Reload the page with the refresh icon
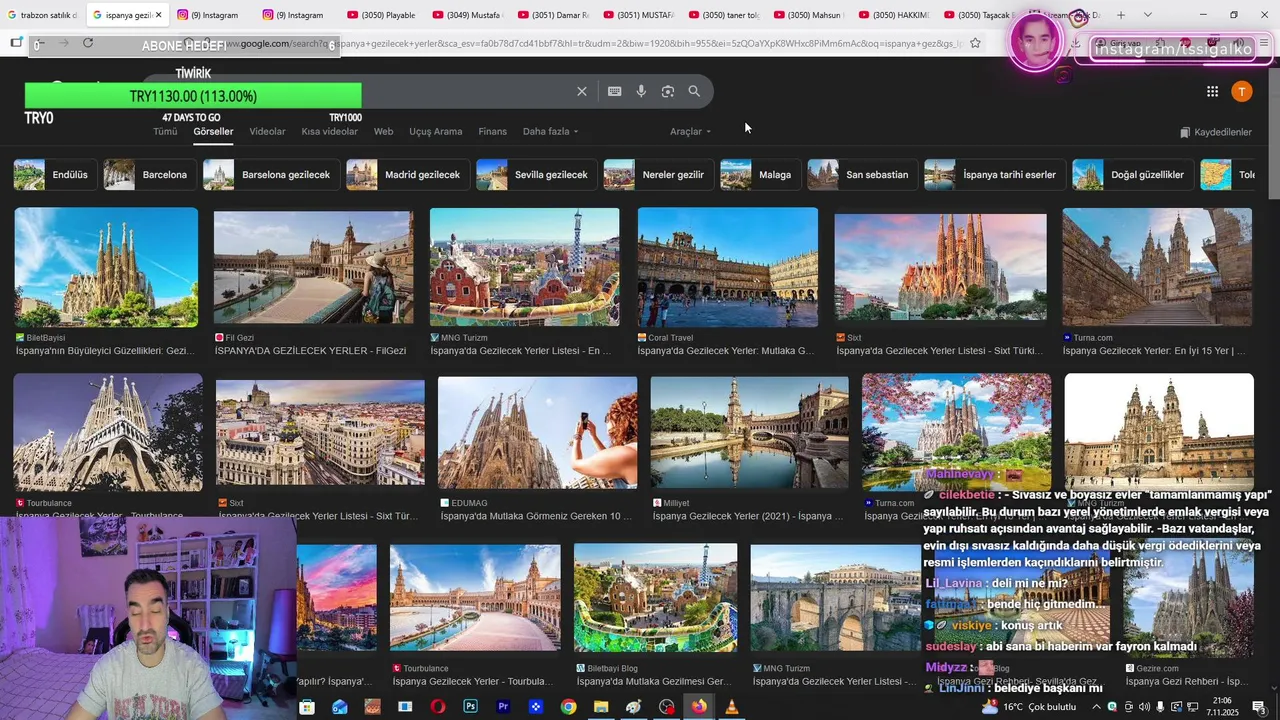 pyautogui.click(x=88, y=43)
